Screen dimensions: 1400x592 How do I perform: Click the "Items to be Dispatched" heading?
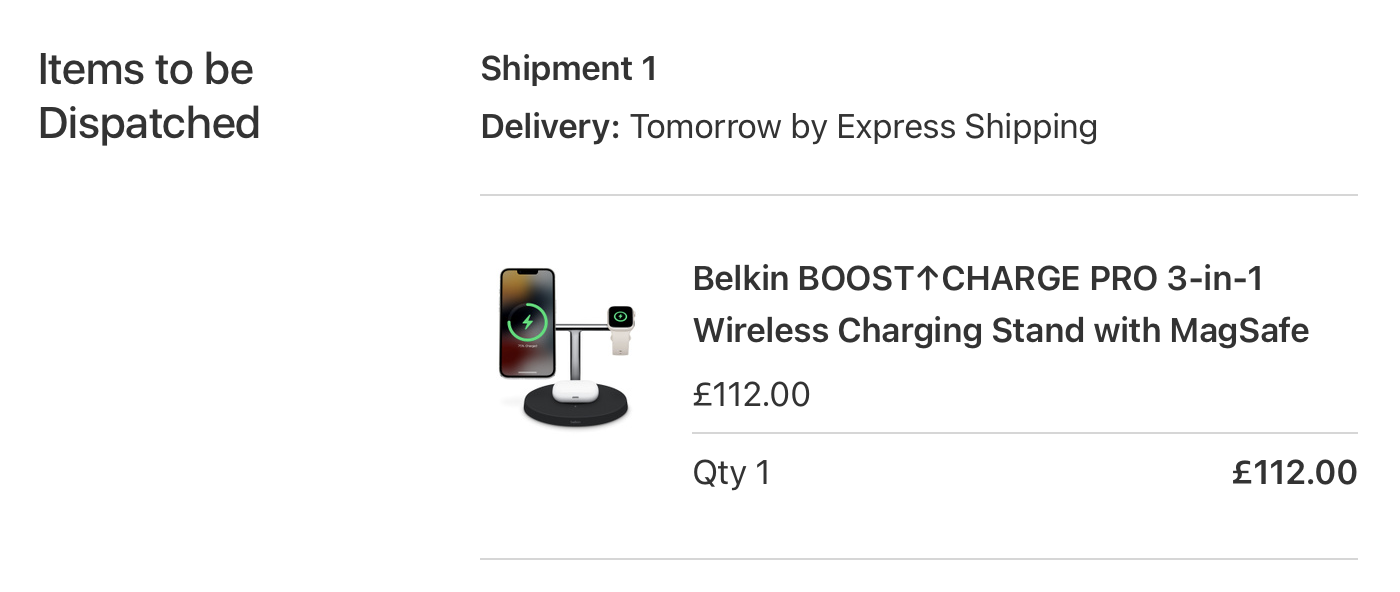[149, 96]
